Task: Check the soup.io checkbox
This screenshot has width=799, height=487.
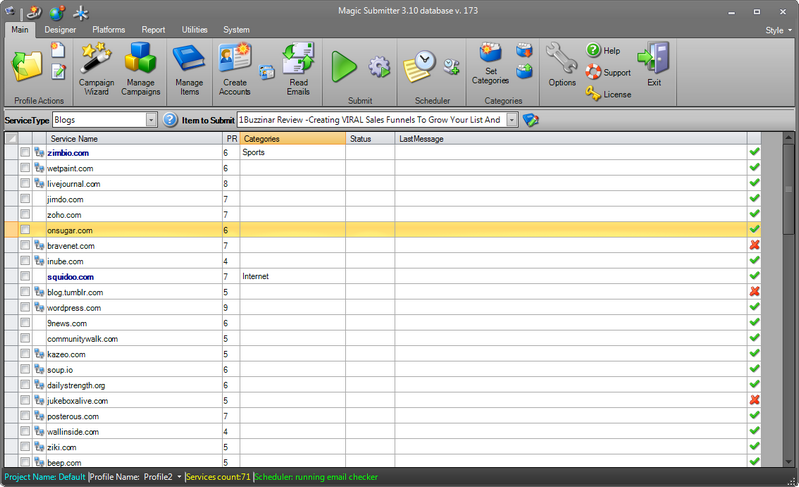Action: click(25, 369)
